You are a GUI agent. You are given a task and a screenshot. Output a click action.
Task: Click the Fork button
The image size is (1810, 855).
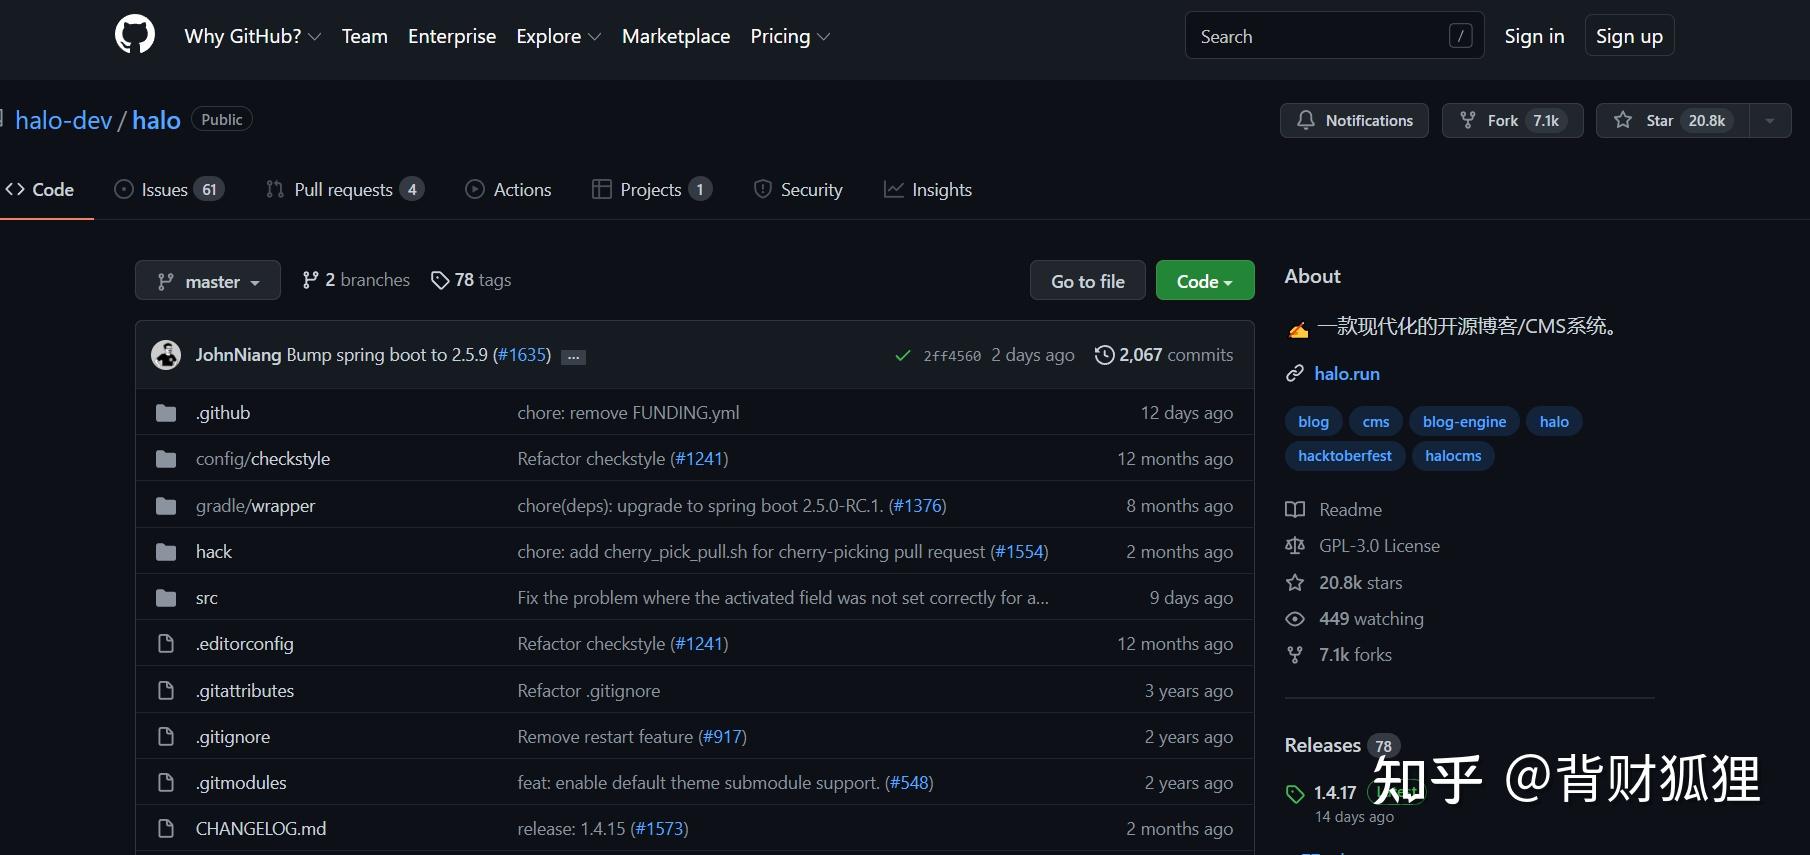(x=1512, y=120)
